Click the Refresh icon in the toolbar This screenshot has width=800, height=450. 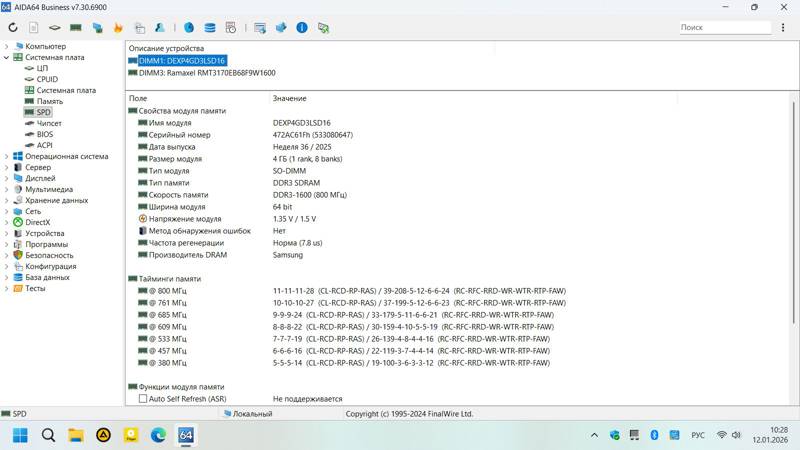click(x=13, y=28)
